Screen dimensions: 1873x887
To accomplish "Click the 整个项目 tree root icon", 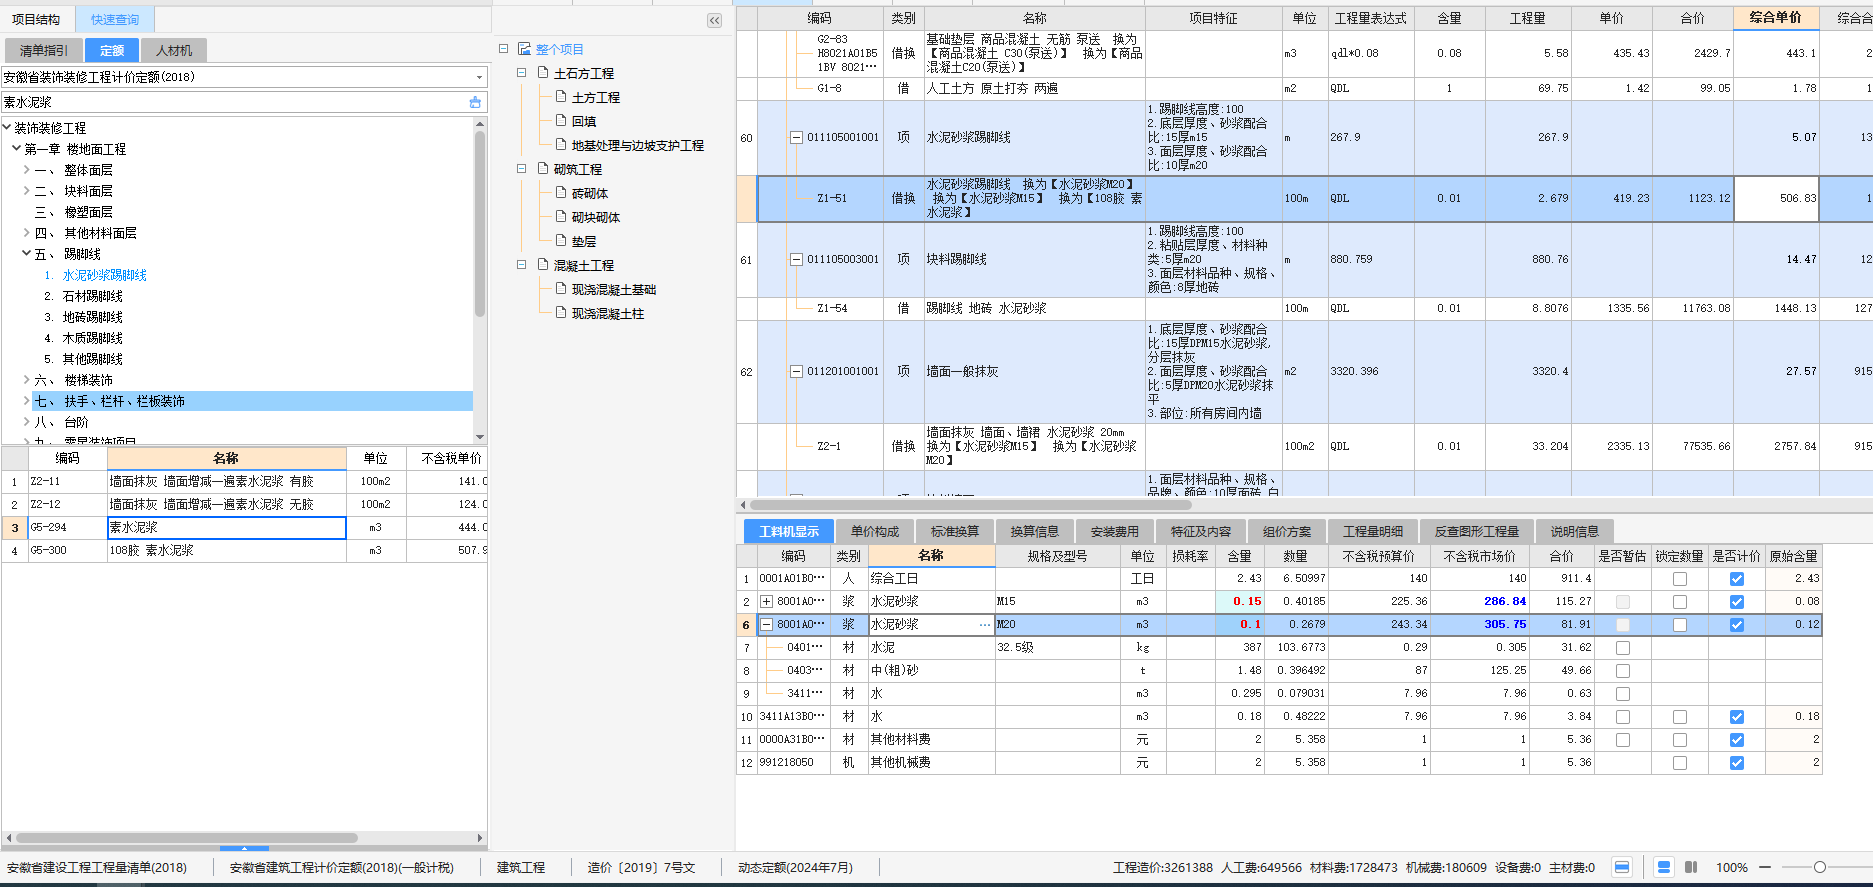I will click(x=524, y=49).
